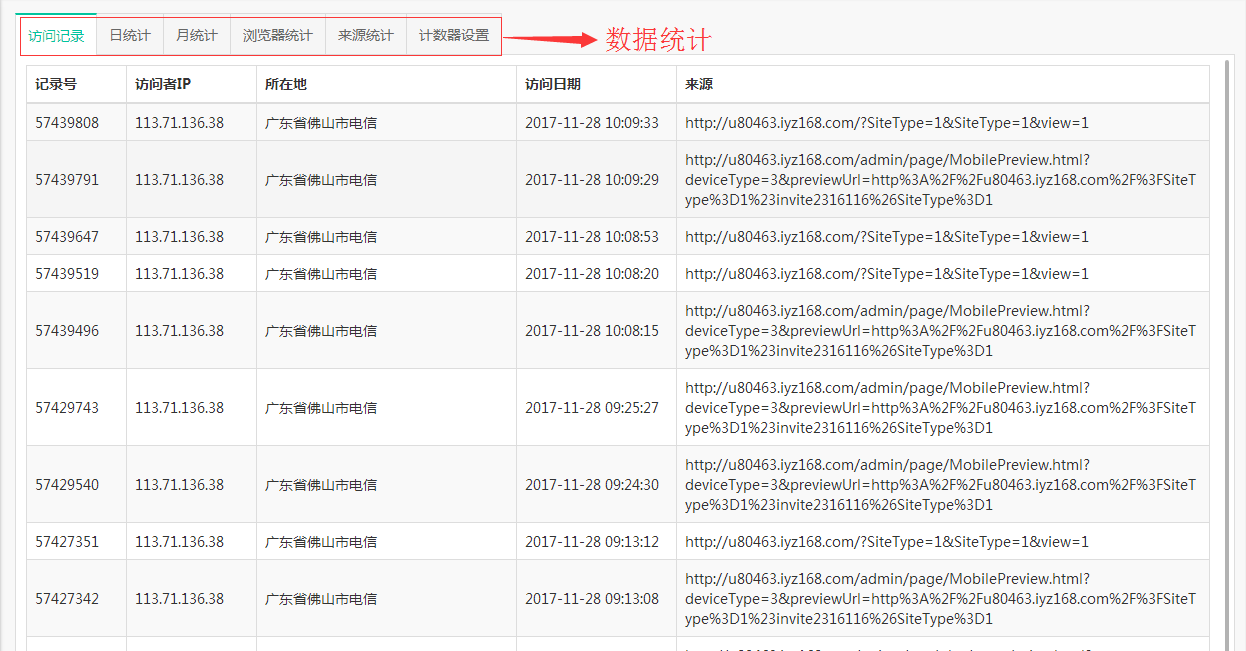The image size is (1246, 651).
Task: Select record number 57439791
Action: coord(67,180)
